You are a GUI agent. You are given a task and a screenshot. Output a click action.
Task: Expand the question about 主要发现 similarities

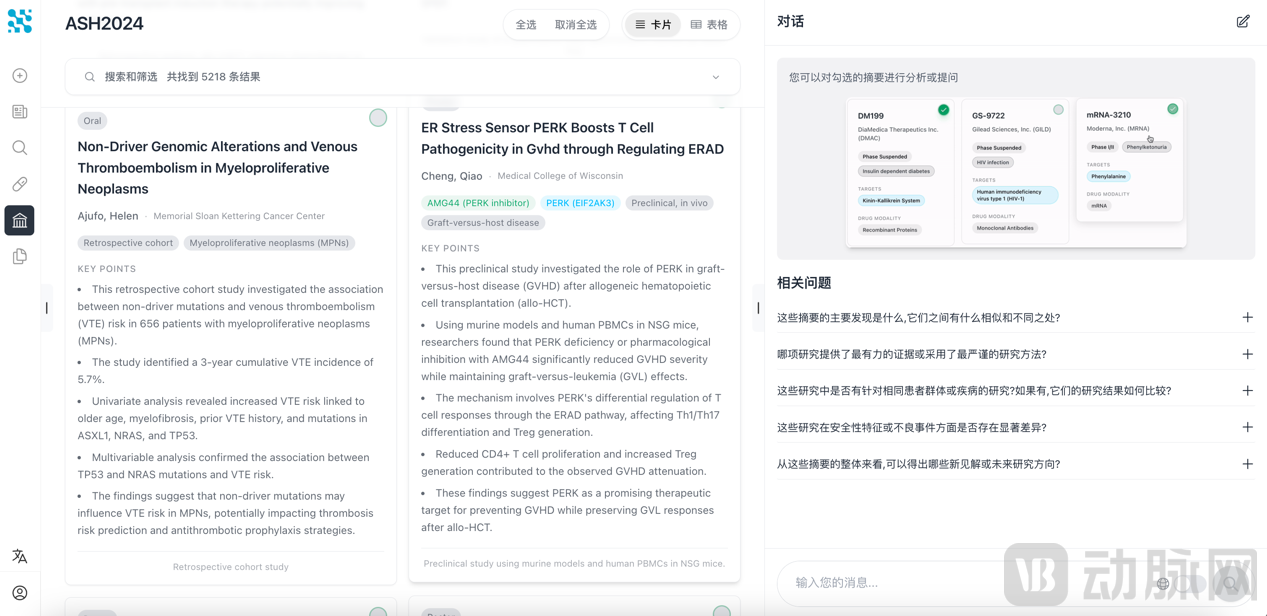click(1247, 318)
